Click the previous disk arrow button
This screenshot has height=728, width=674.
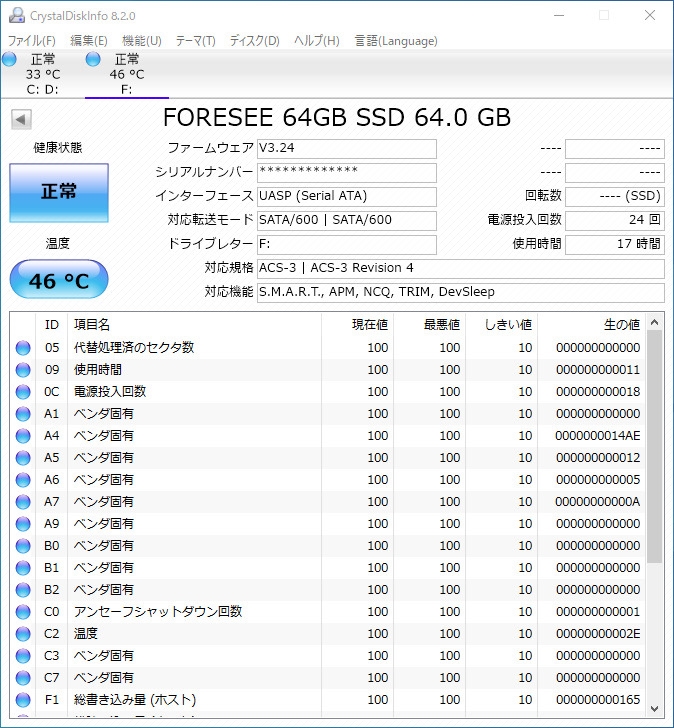tap(21, 119)
